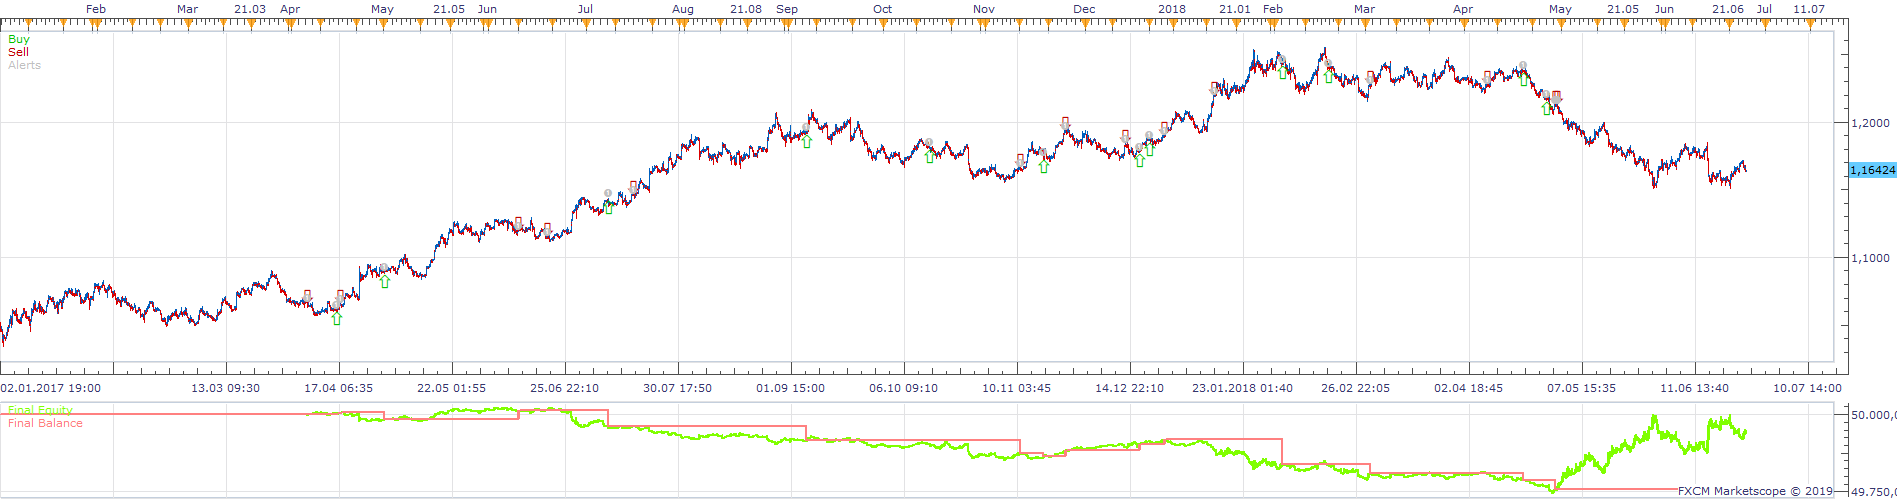Click the 1,2000 price axis label
Image resolution: width=1899 pixels, height=500 pixels.
click(1869, 123)
